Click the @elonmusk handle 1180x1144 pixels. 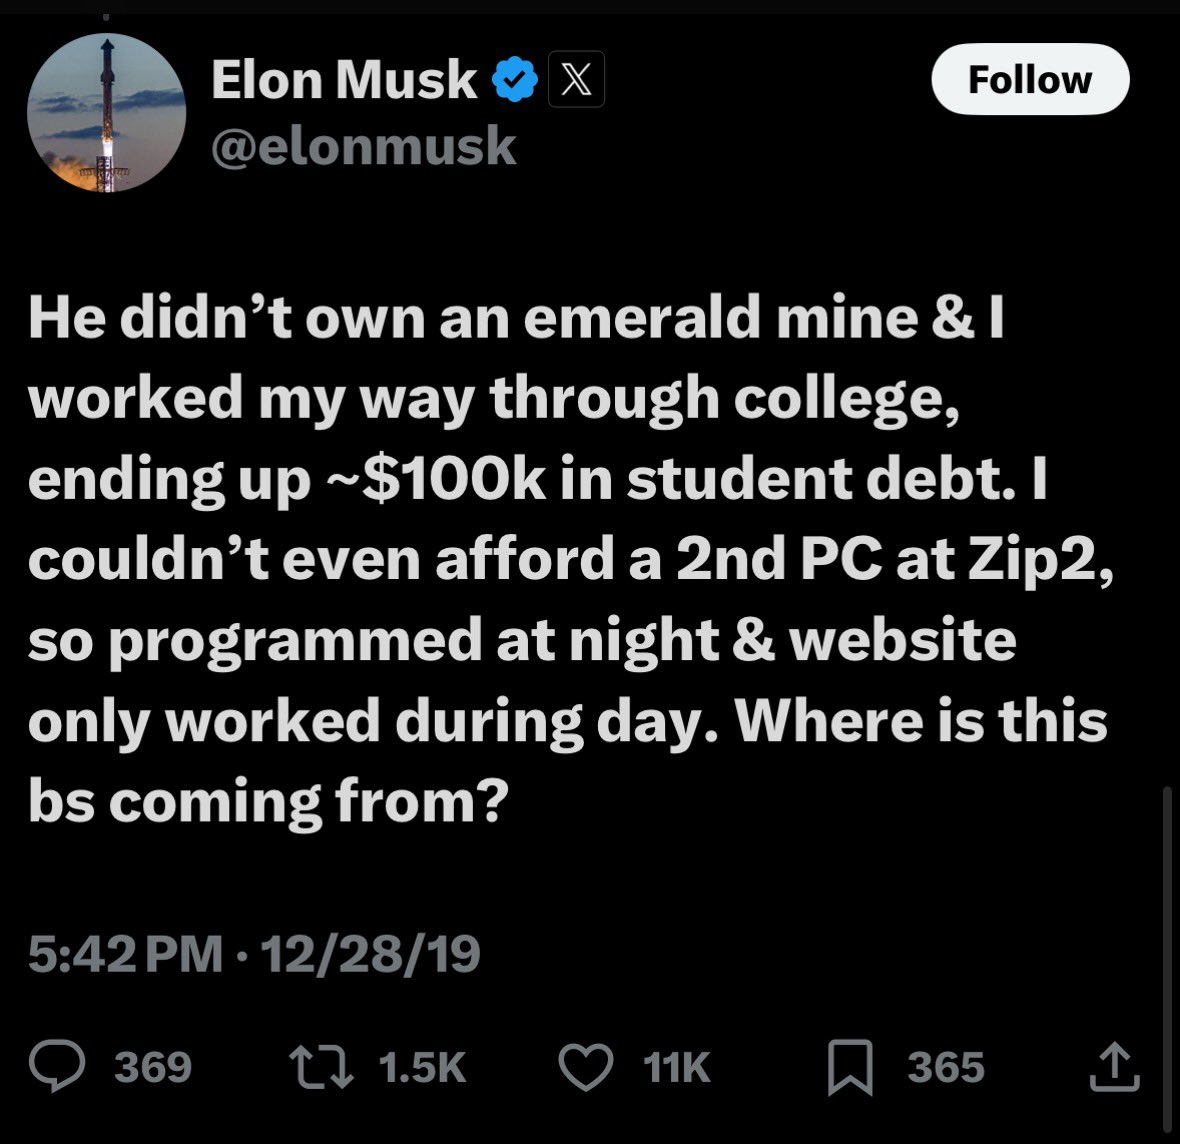[363, 146]
